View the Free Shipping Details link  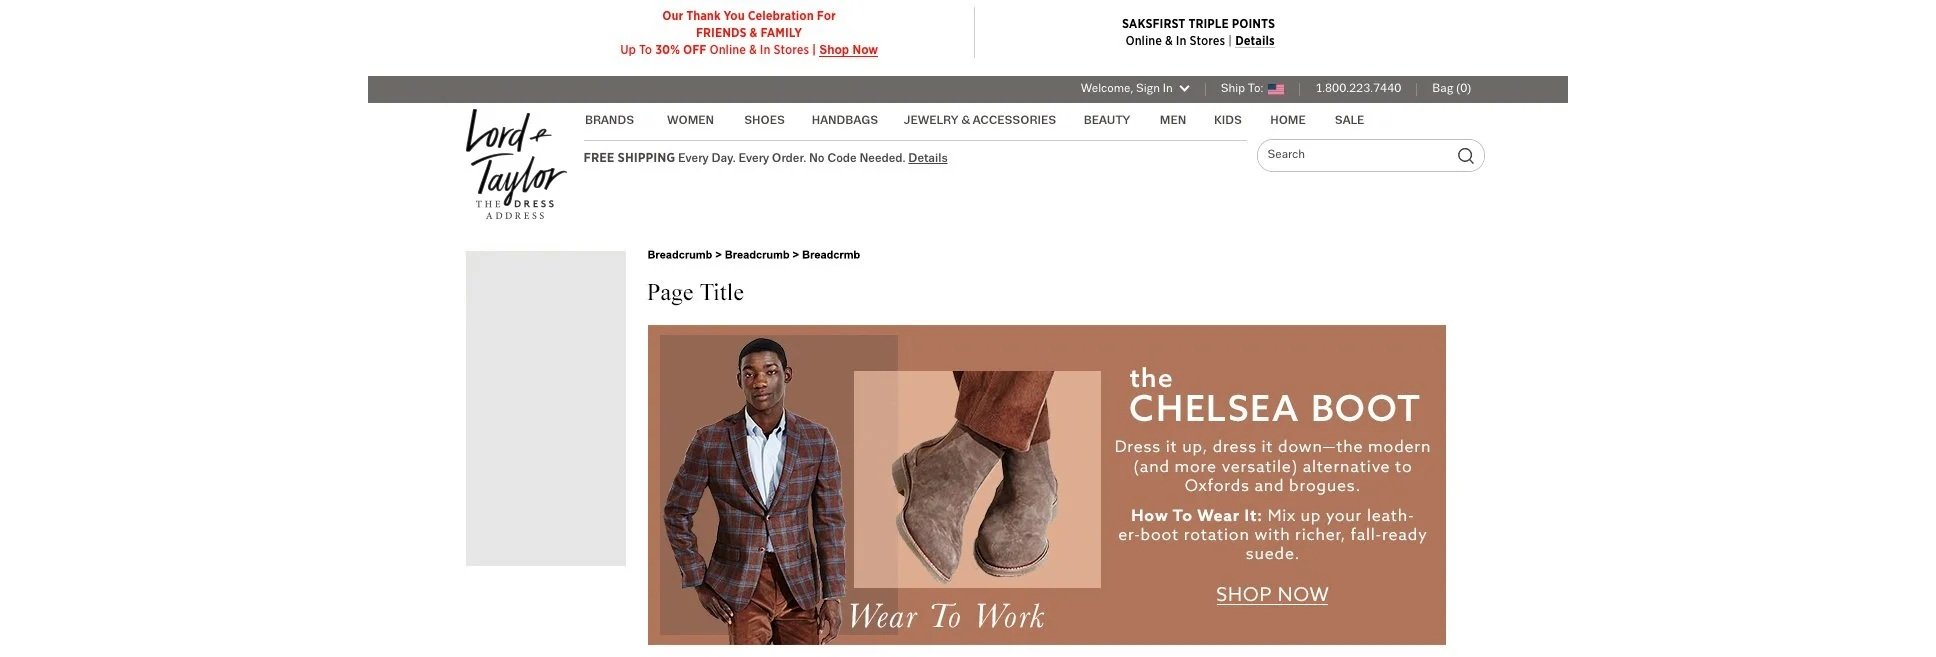[927, 158]
